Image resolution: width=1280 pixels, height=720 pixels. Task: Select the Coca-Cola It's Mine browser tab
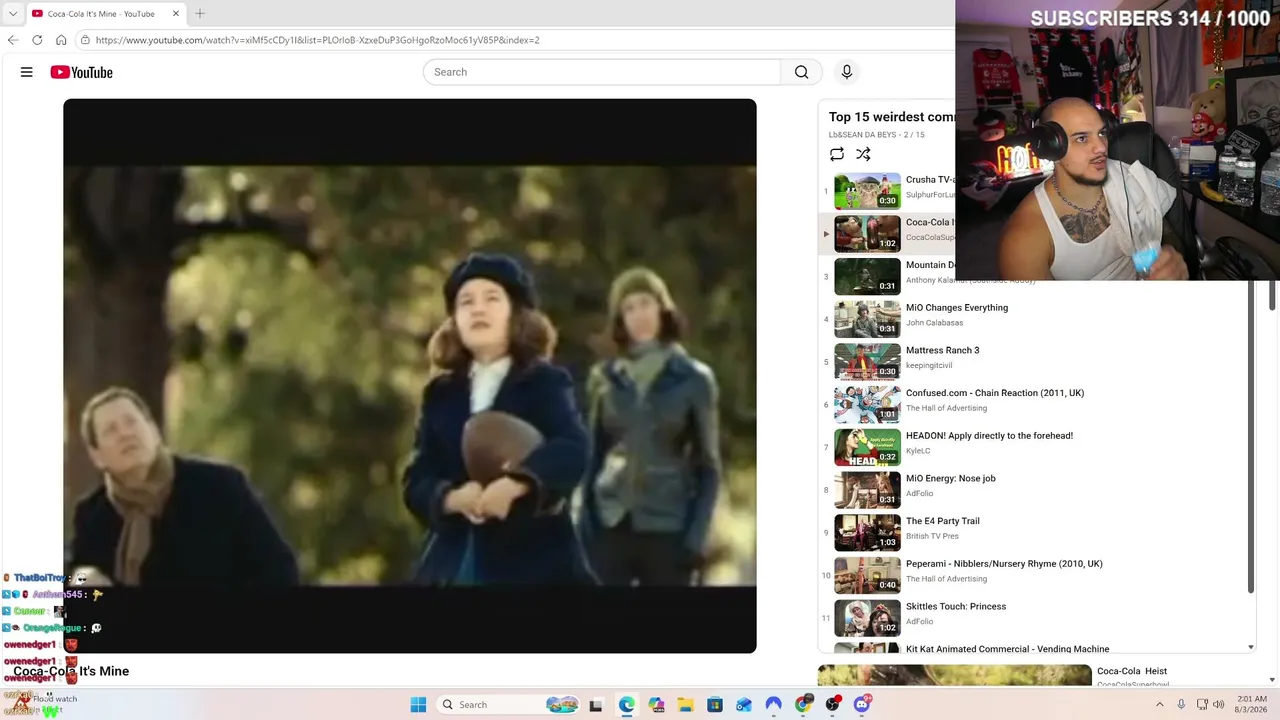[105, 14]
